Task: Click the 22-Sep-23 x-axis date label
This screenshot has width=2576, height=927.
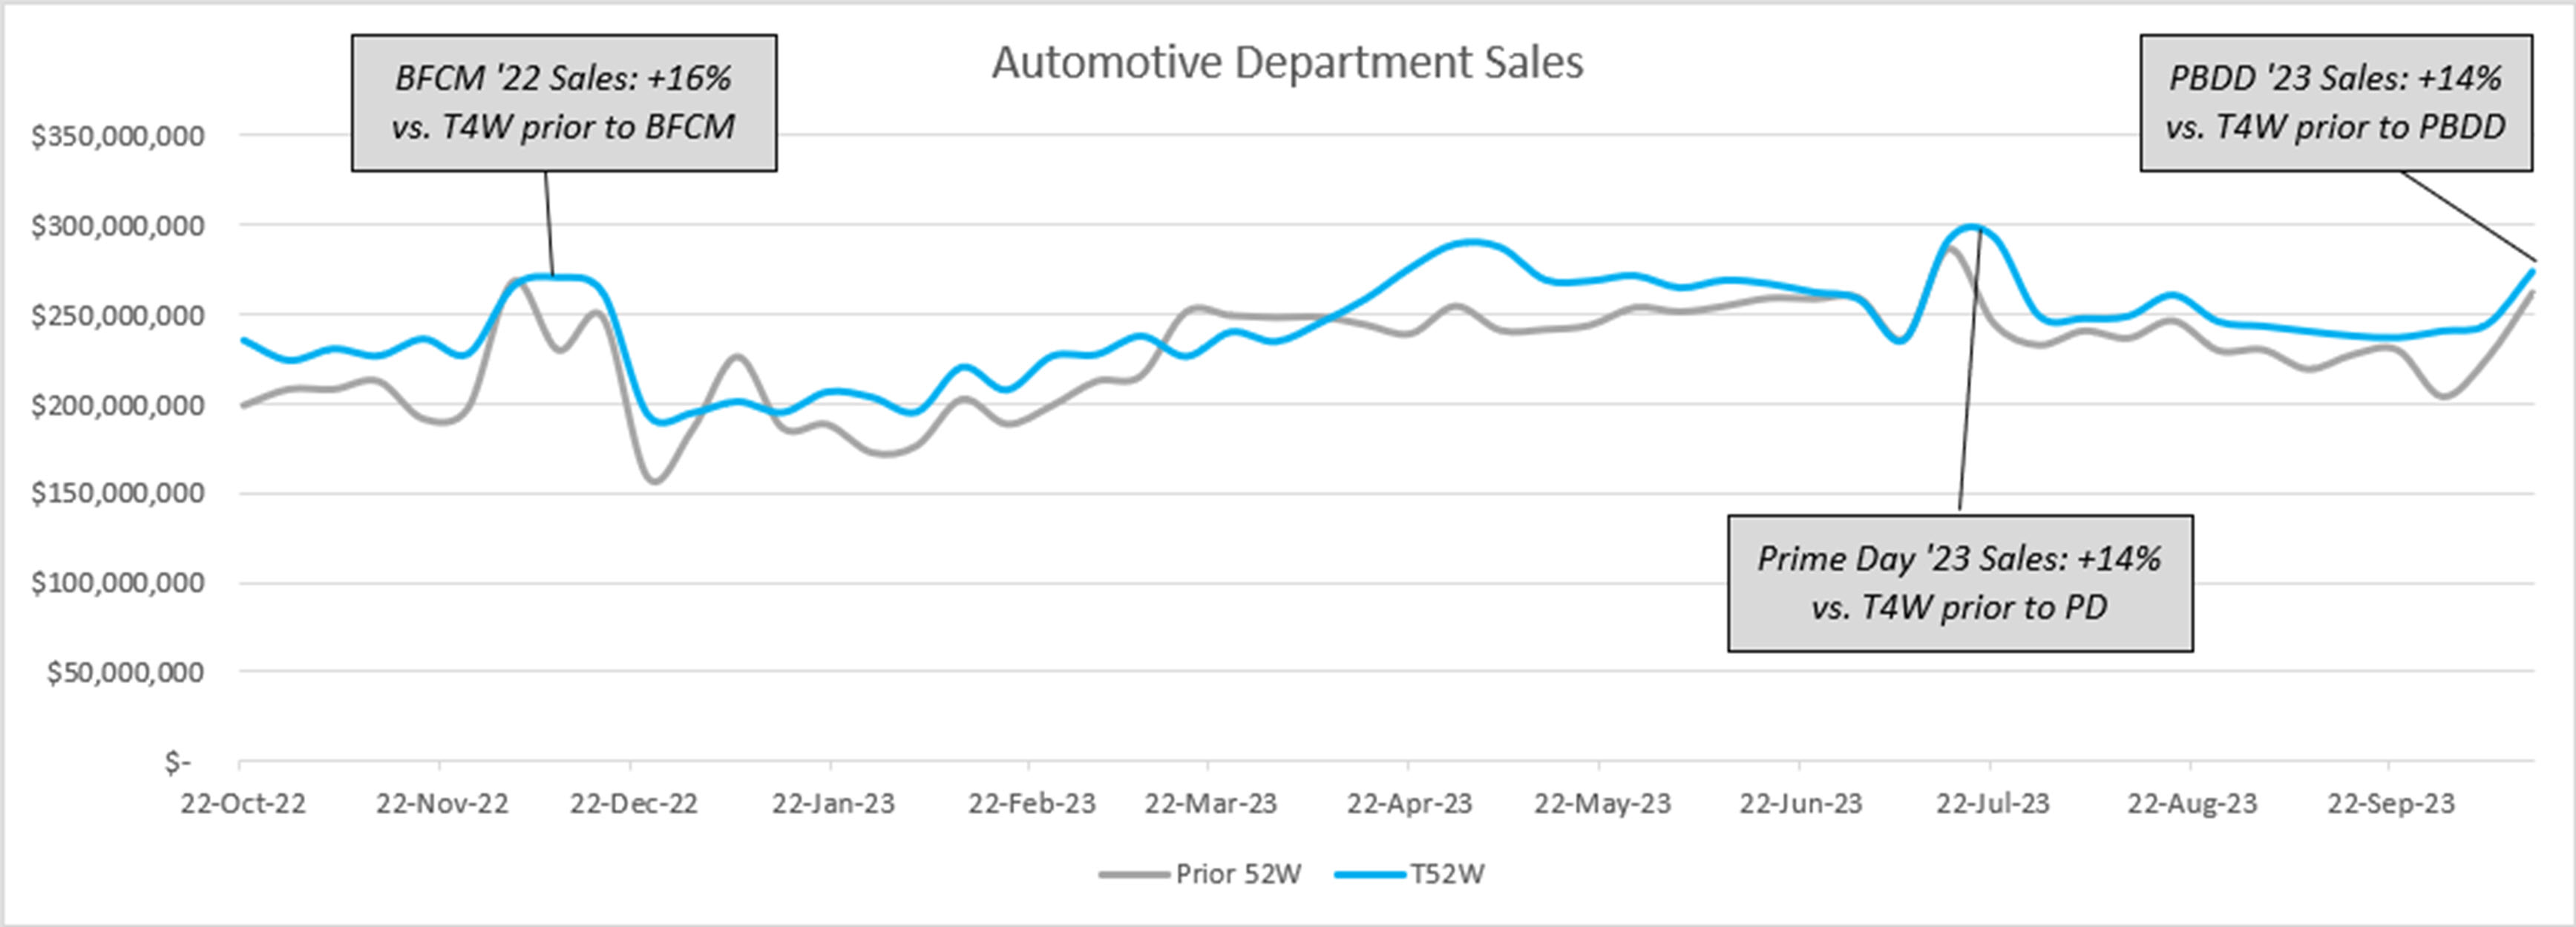Action: [2391, 803]
